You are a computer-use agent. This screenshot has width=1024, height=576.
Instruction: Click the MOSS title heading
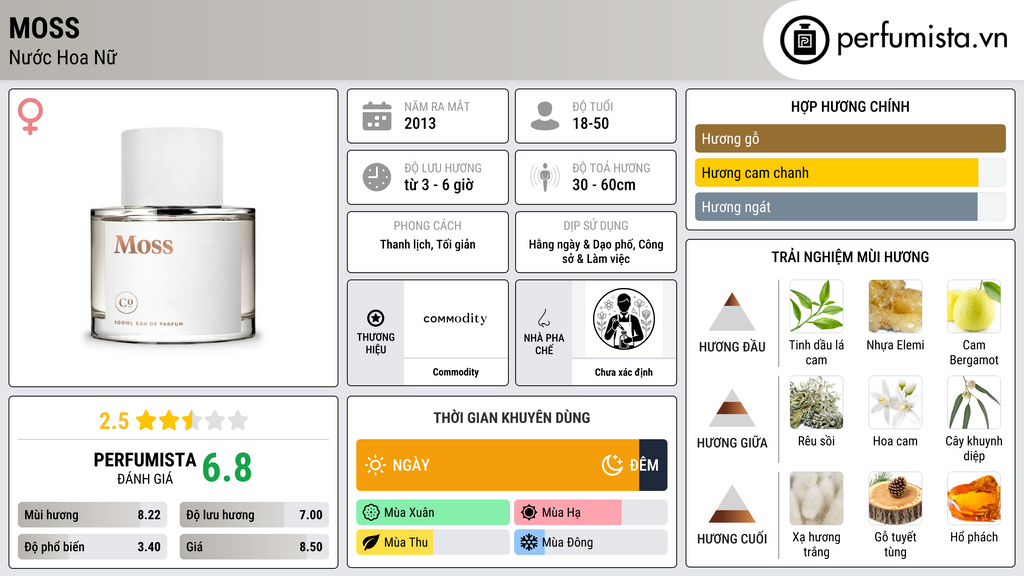(x=44, y=28)
